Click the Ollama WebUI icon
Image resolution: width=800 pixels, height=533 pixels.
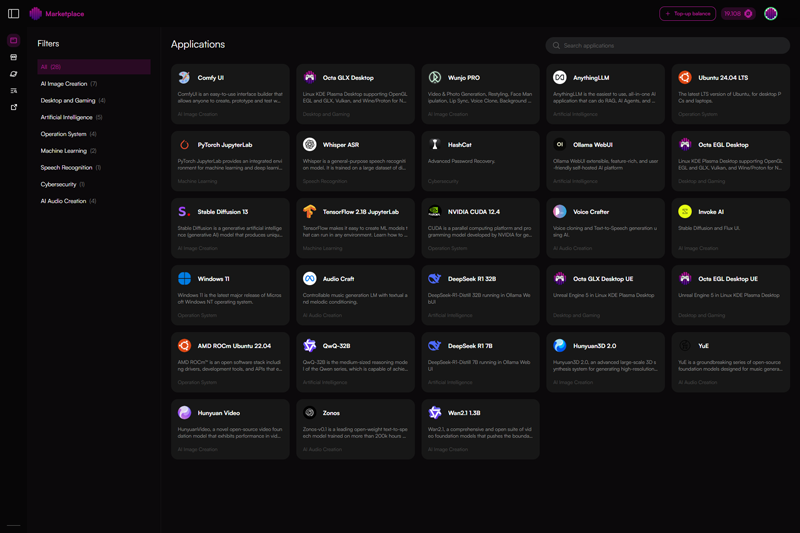[x=560, y=144]
